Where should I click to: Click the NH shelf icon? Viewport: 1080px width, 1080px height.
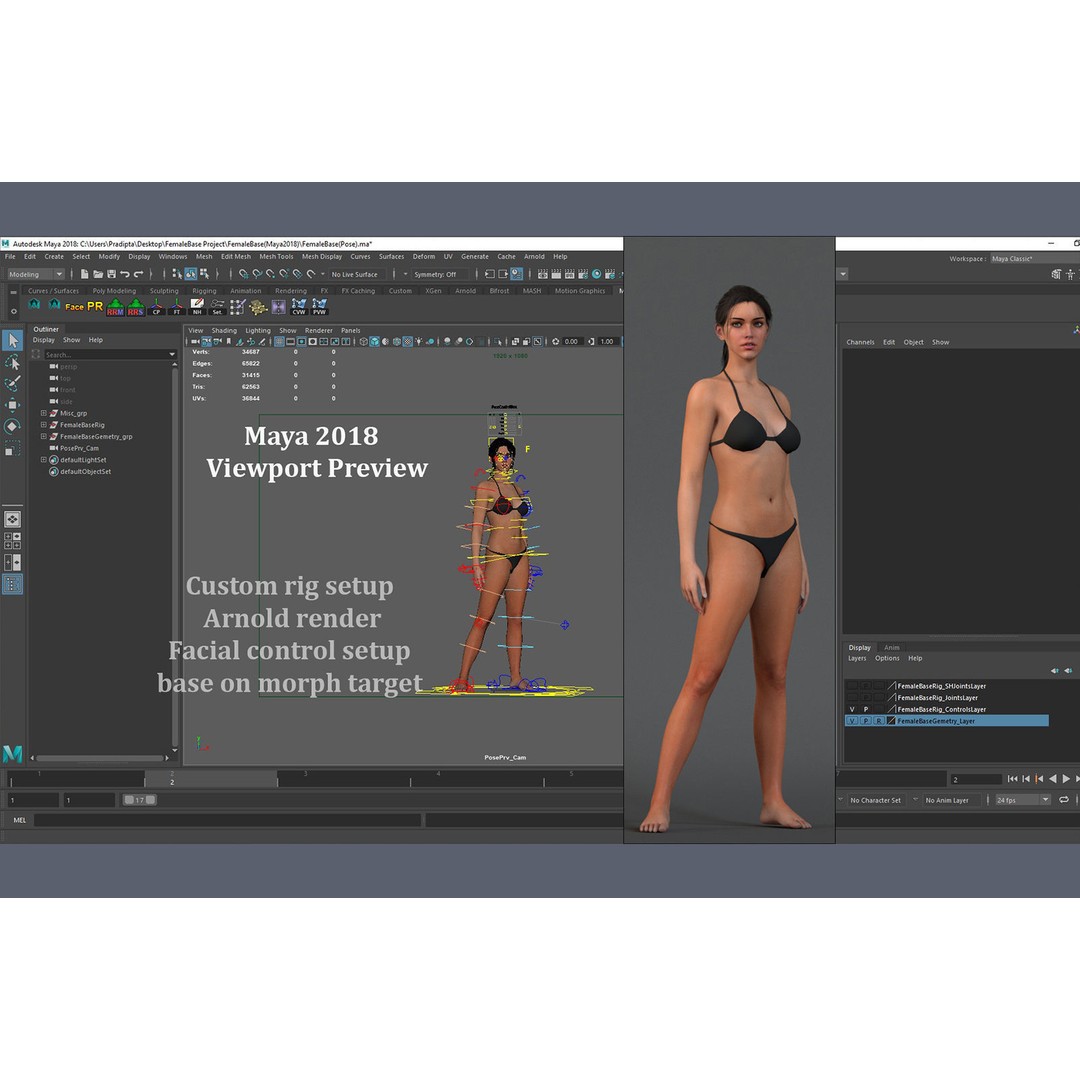point(197,307)
